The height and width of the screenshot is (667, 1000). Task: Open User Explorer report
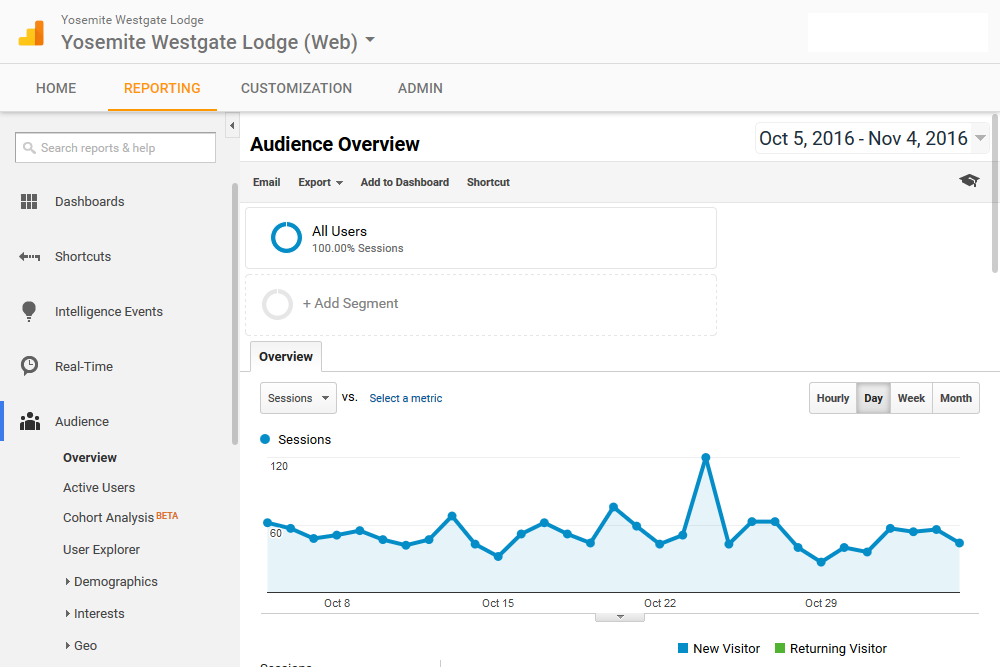point(101,550)
